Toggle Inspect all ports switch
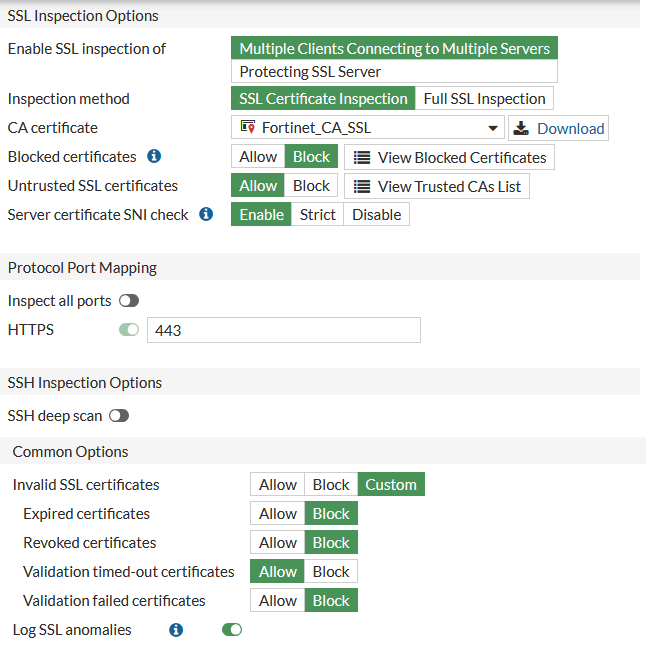The width and height of the screenshot is (649, 669). [128, 300]
